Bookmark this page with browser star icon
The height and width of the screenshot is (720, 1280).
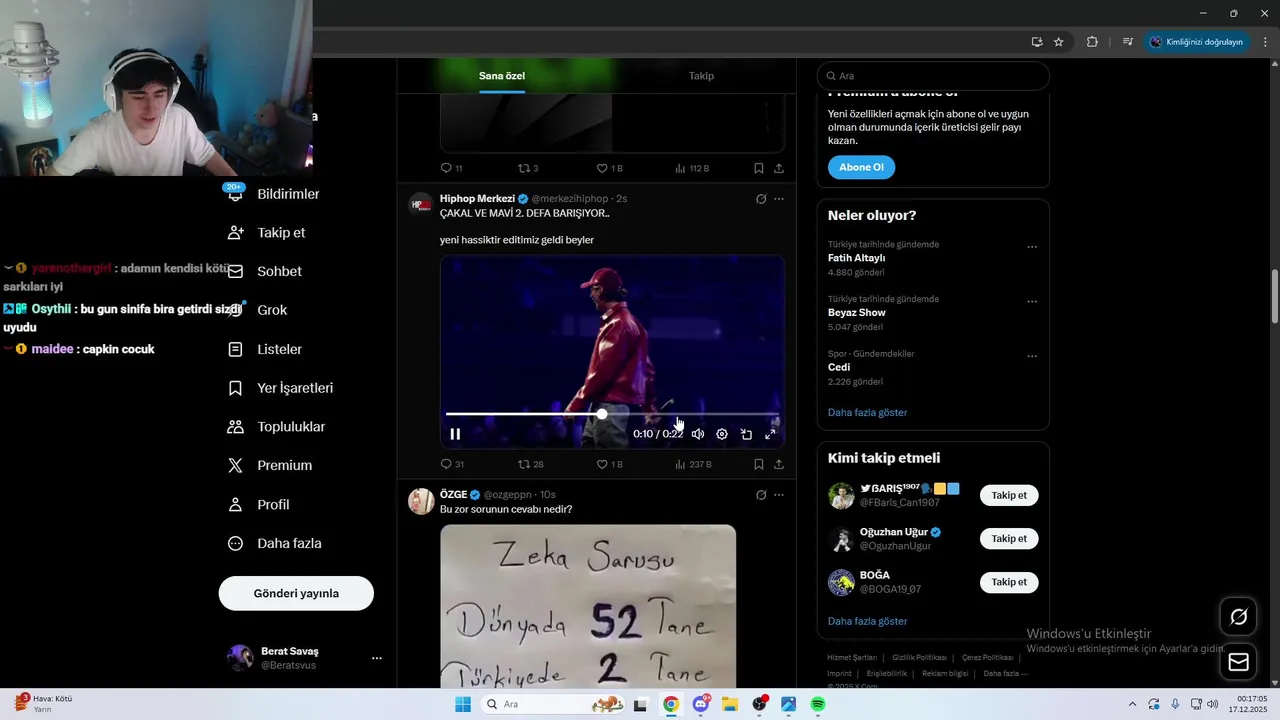[x=1059, y=42]
